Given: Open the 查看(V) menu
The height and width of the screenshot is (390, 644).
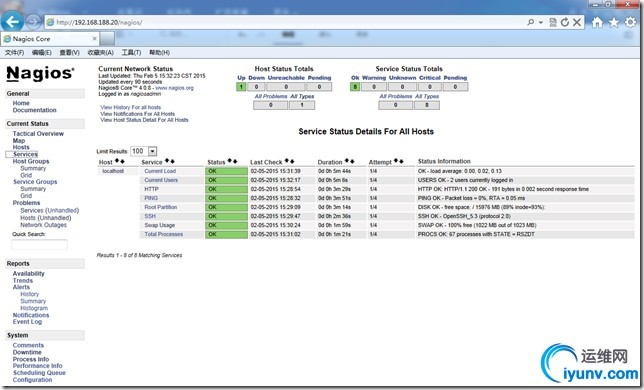Looking at the screenshot, I should pos(69,53).
